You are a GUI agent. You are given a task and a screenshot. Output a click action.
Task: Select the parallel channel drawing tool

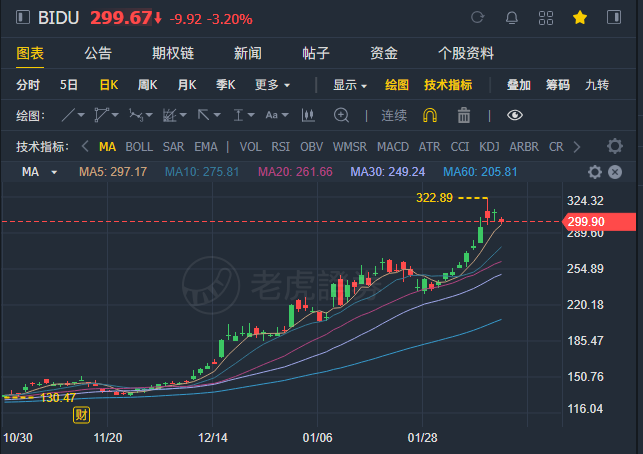pyautogui.click(x=102, y=115)
